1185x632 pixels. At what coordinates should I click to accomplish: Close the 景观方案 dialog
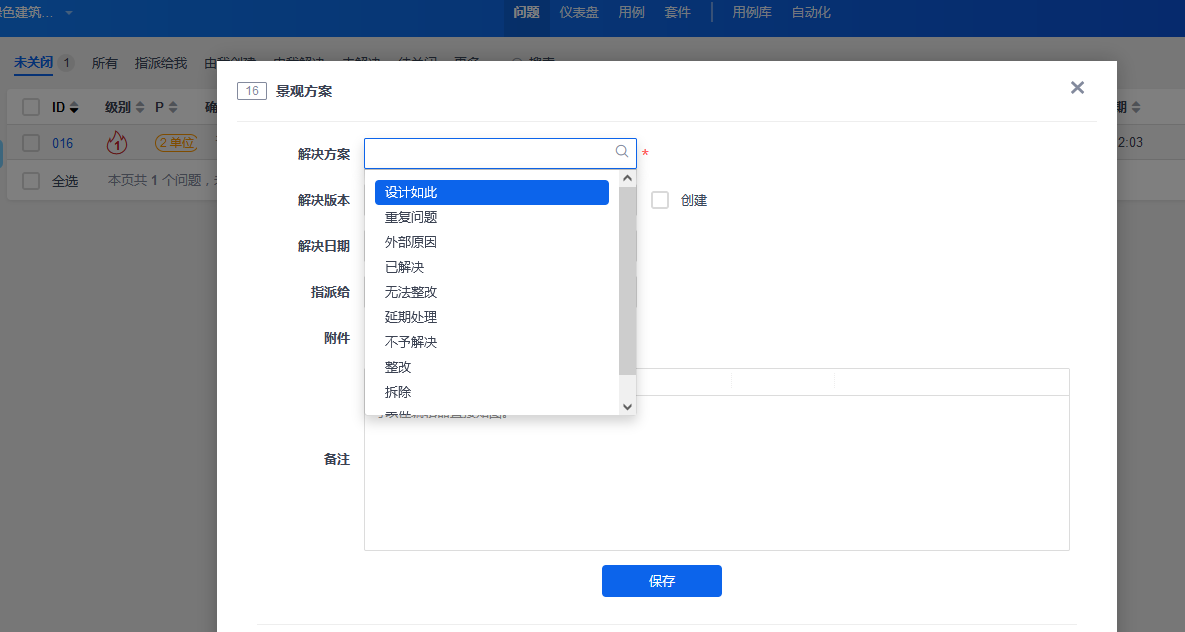1077,88
